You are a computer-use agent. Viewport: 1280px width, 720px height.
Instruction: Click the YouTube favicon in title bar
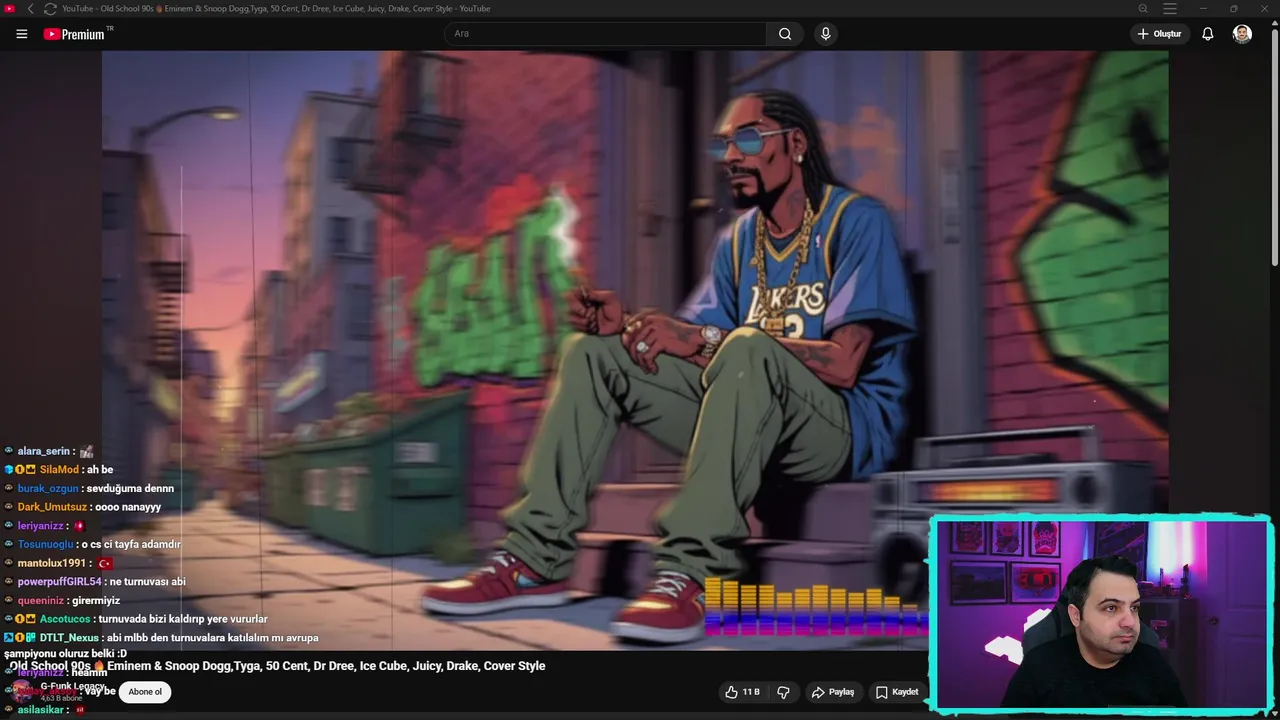(10, 9)
